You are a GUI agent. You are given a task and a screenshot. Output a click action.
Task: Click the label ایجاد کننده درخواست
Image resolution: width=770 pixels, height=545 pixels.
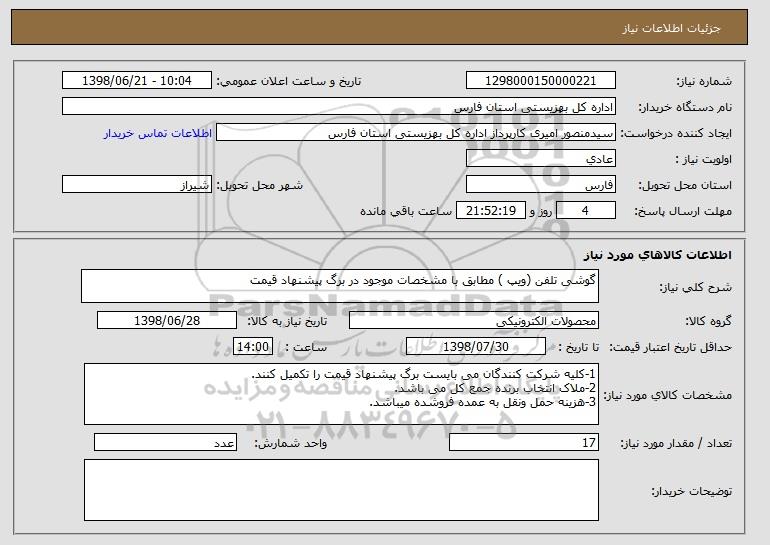(676, 133)
